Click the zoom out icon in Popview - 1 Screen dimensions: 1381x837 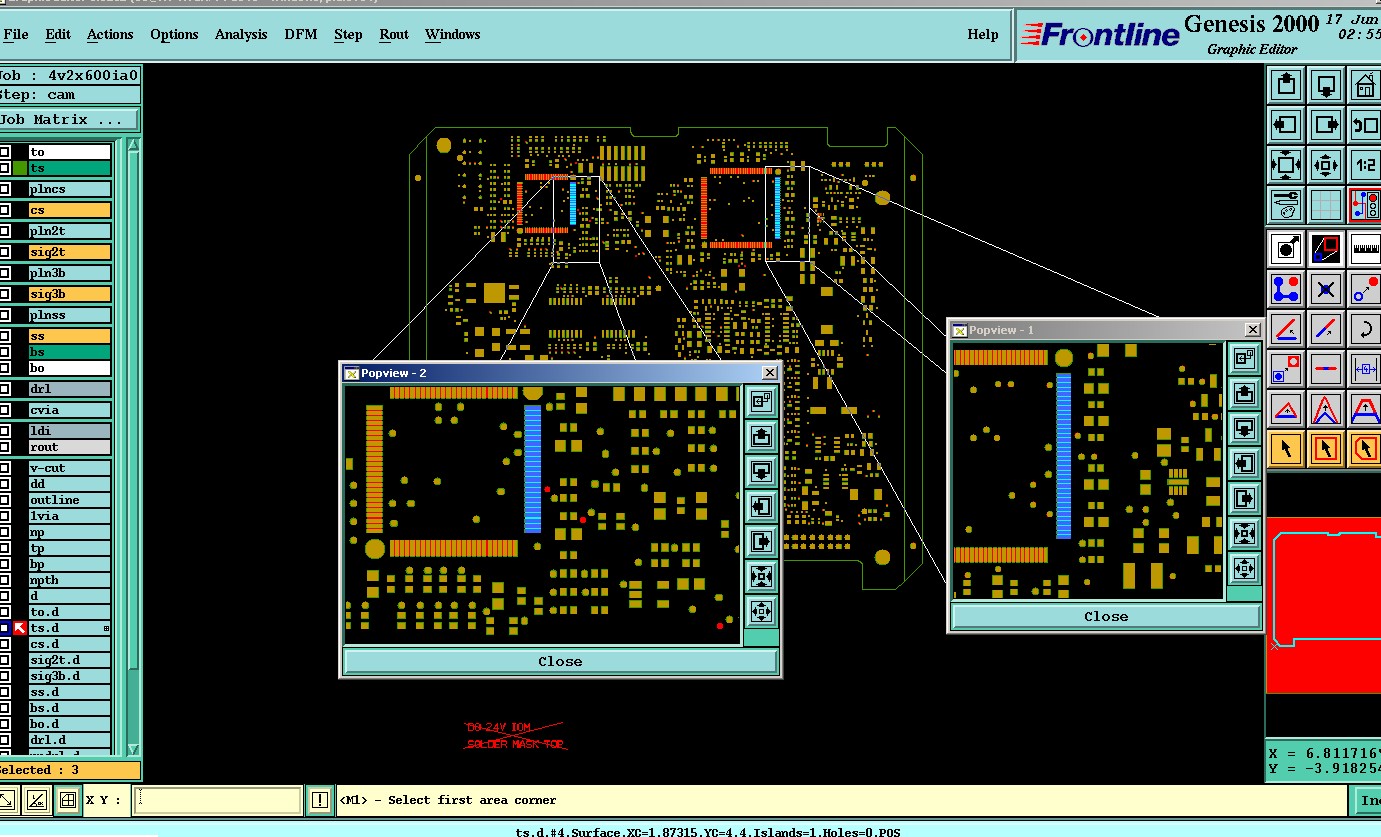1244,568
